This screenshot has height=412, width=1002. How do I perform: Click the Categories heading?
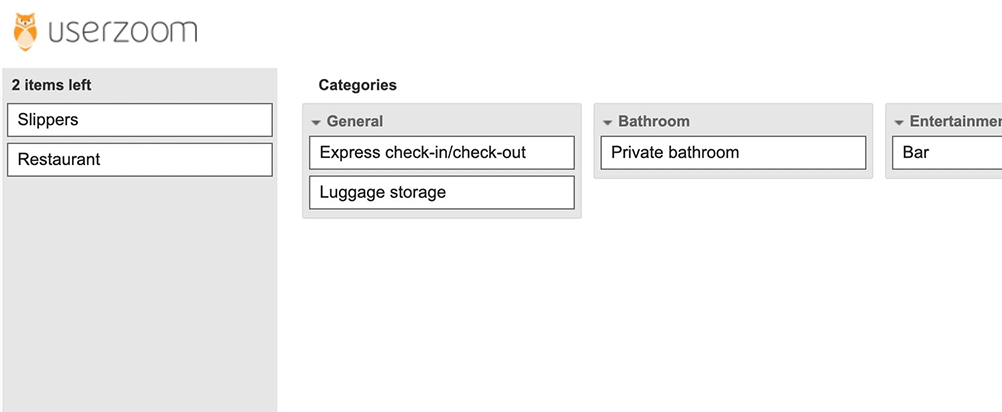point(357,85)
